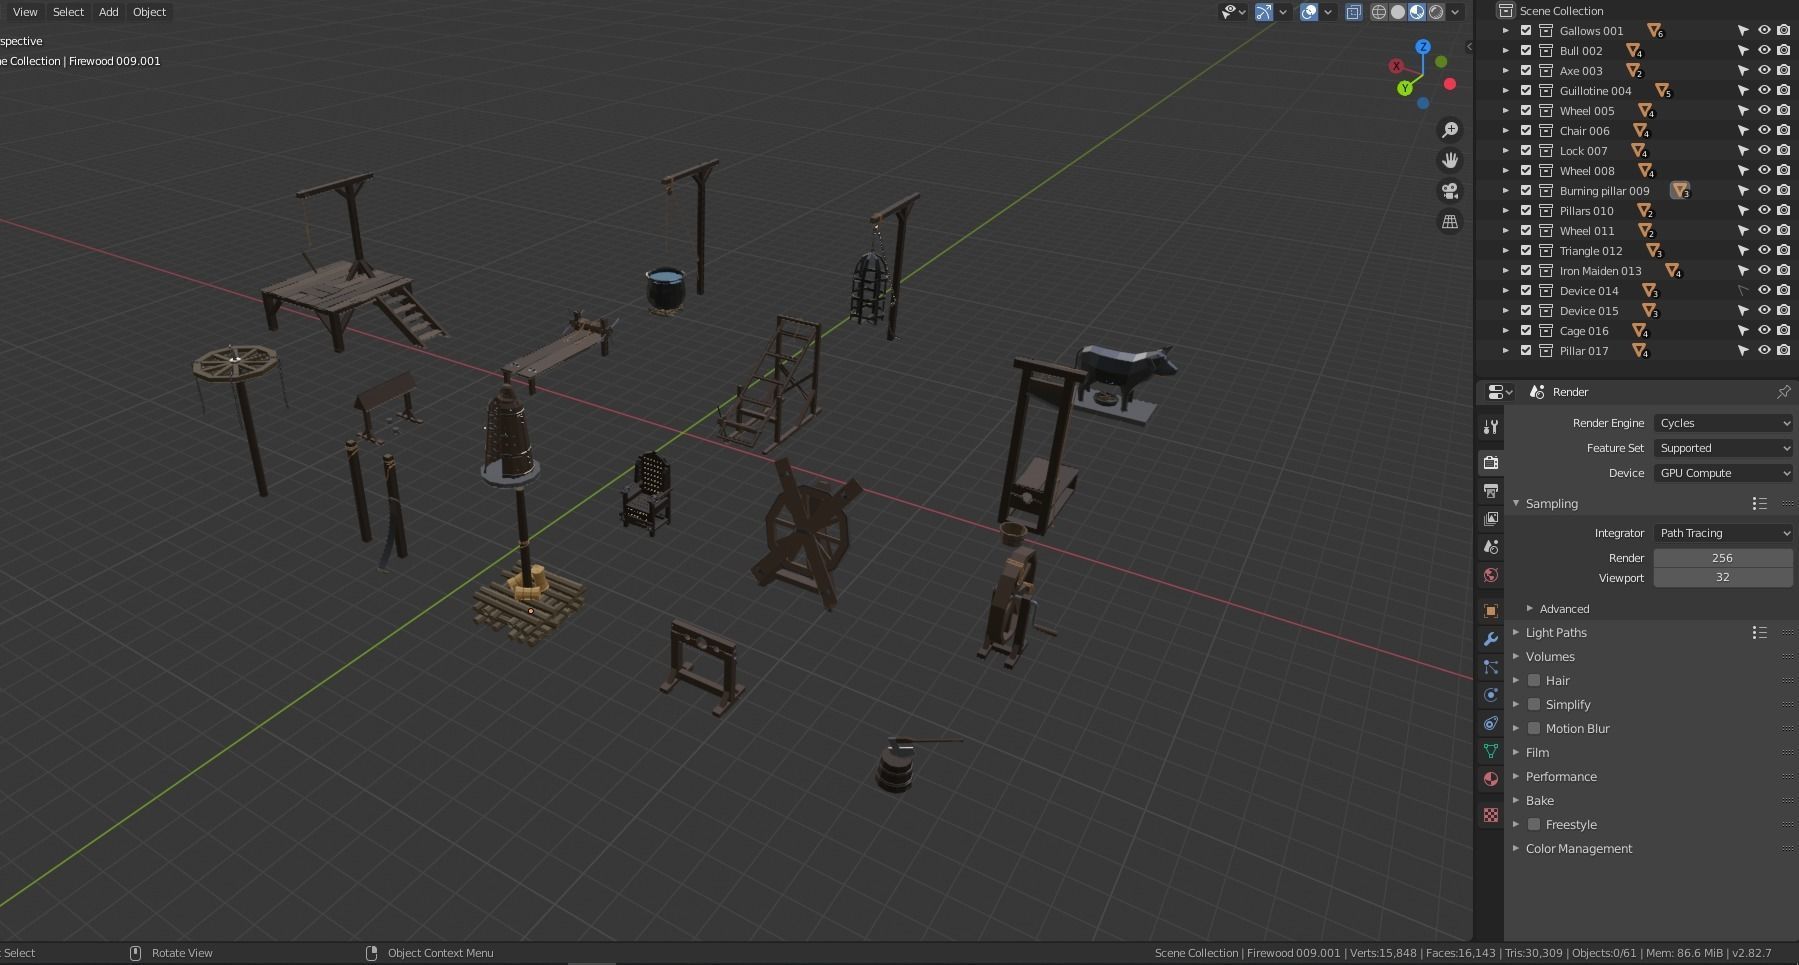Open the Output properties tab
This screenshot has height=965, width=1799.
[x=1490, y=491]
